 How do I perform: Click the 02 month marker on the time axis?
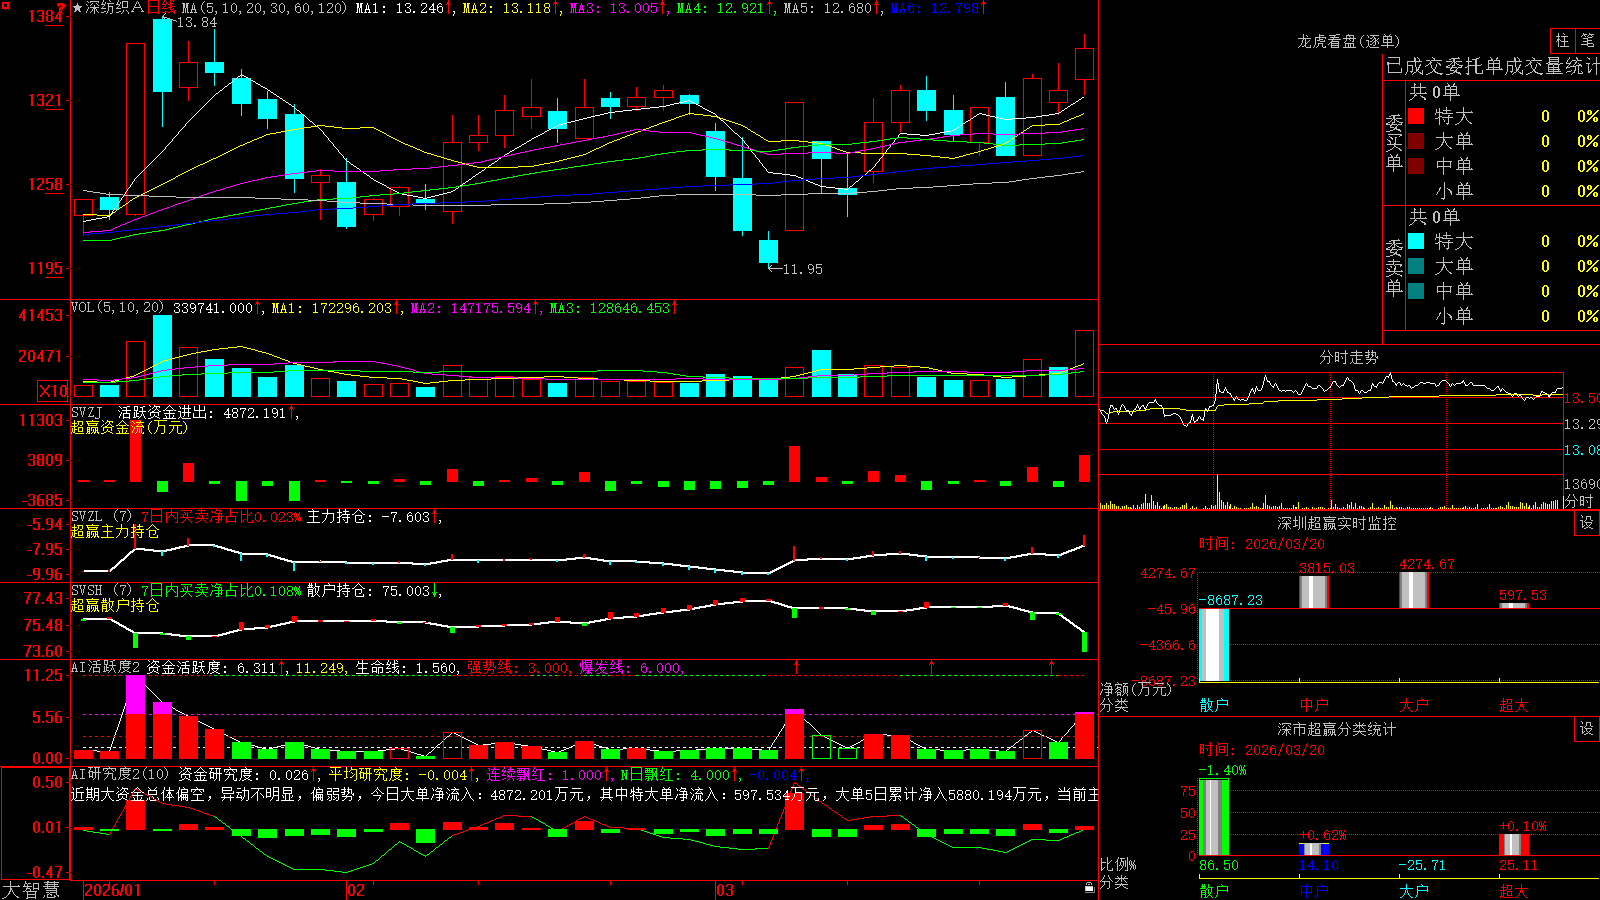point(356,890)
